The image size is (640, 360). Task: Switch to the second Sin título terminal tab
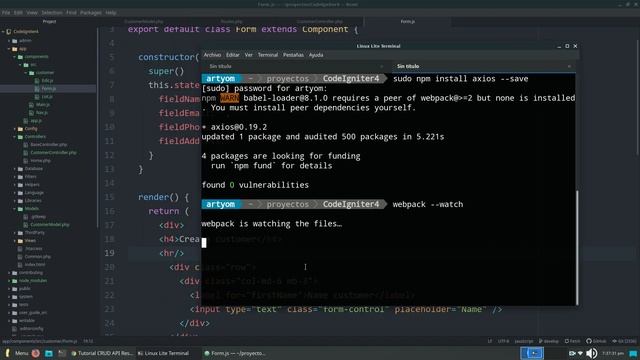[x=408, y=66]
